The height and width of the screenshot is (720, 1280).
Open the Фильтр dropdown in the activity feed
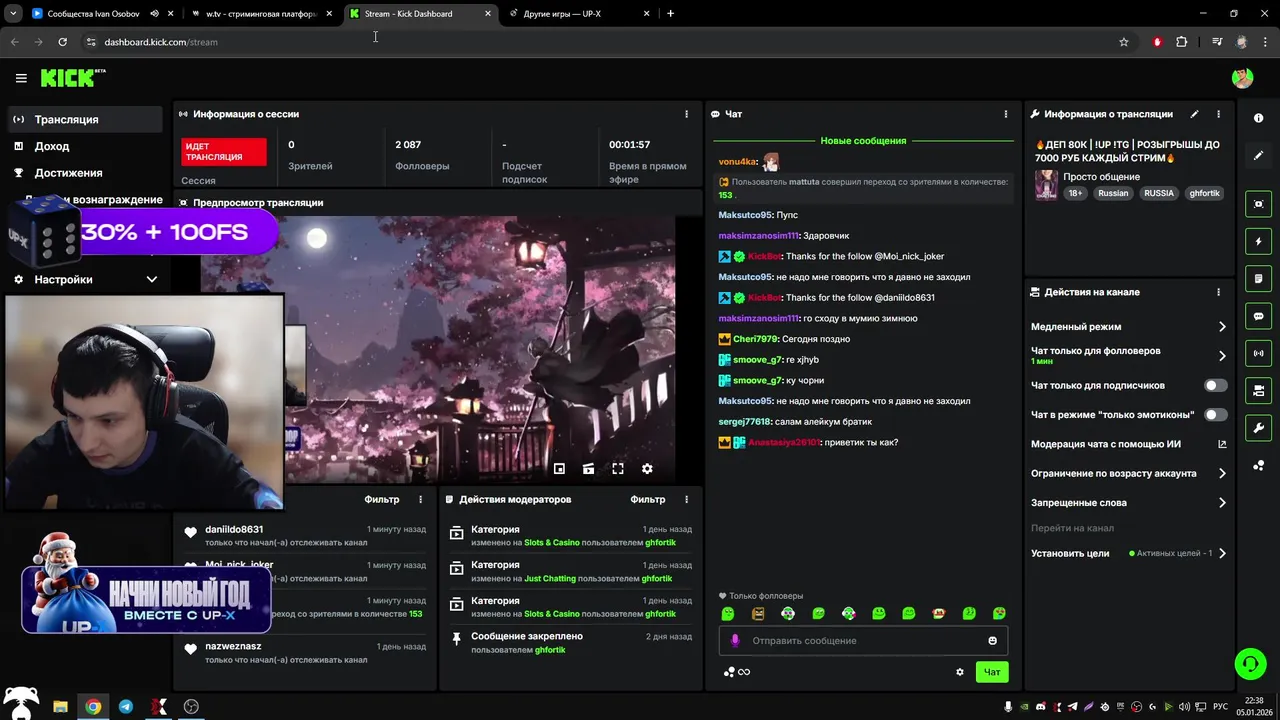[382, 499]
